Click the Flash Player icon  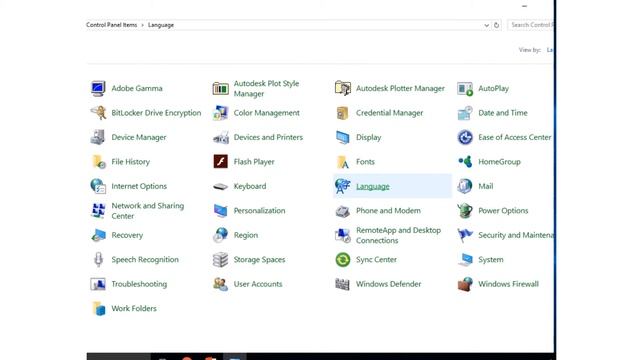pyautogui.click(x=220, y=162)
